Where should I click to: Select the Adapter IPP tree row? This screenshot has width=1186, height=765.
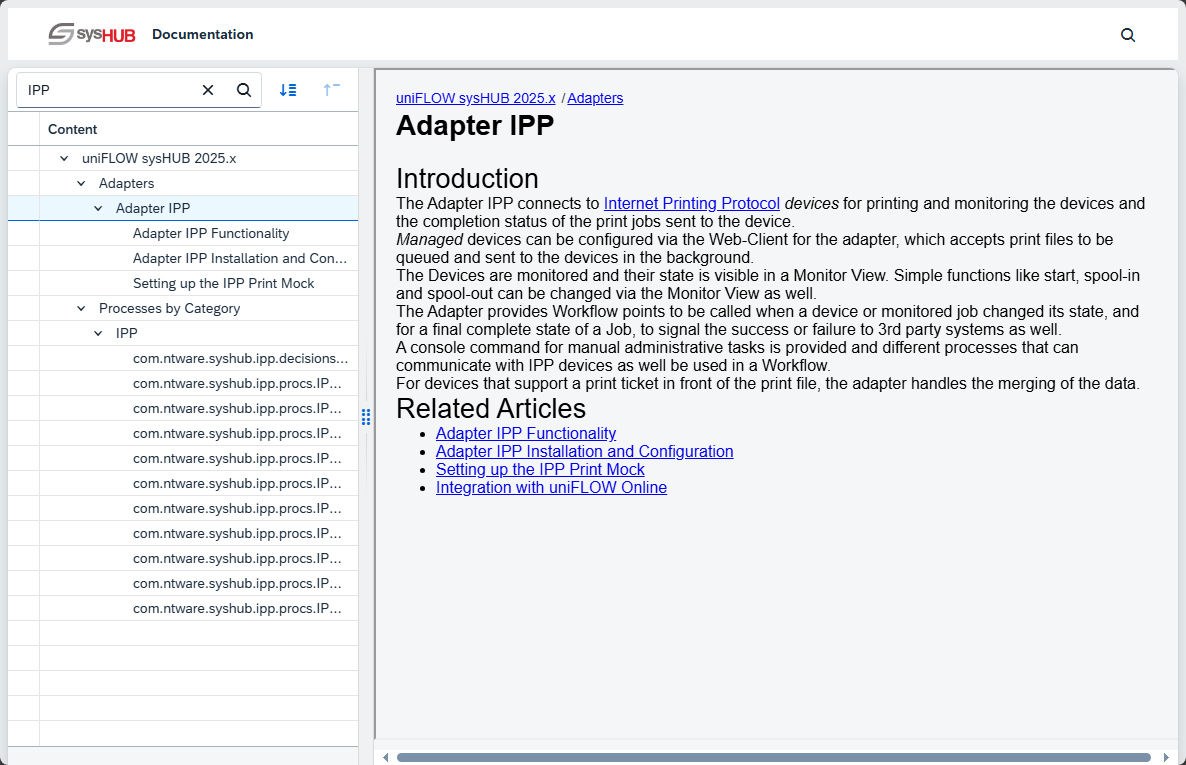tap(183, 208)
